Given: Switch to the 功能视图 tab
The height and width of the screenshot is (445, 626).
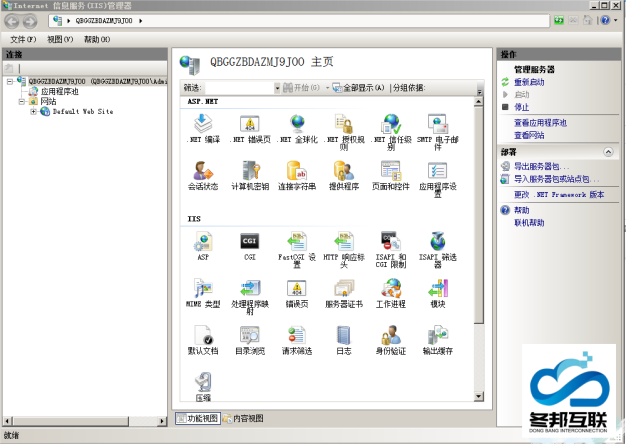Looking at the screenshot, I should pyautogui.click(x=198, y=418).
